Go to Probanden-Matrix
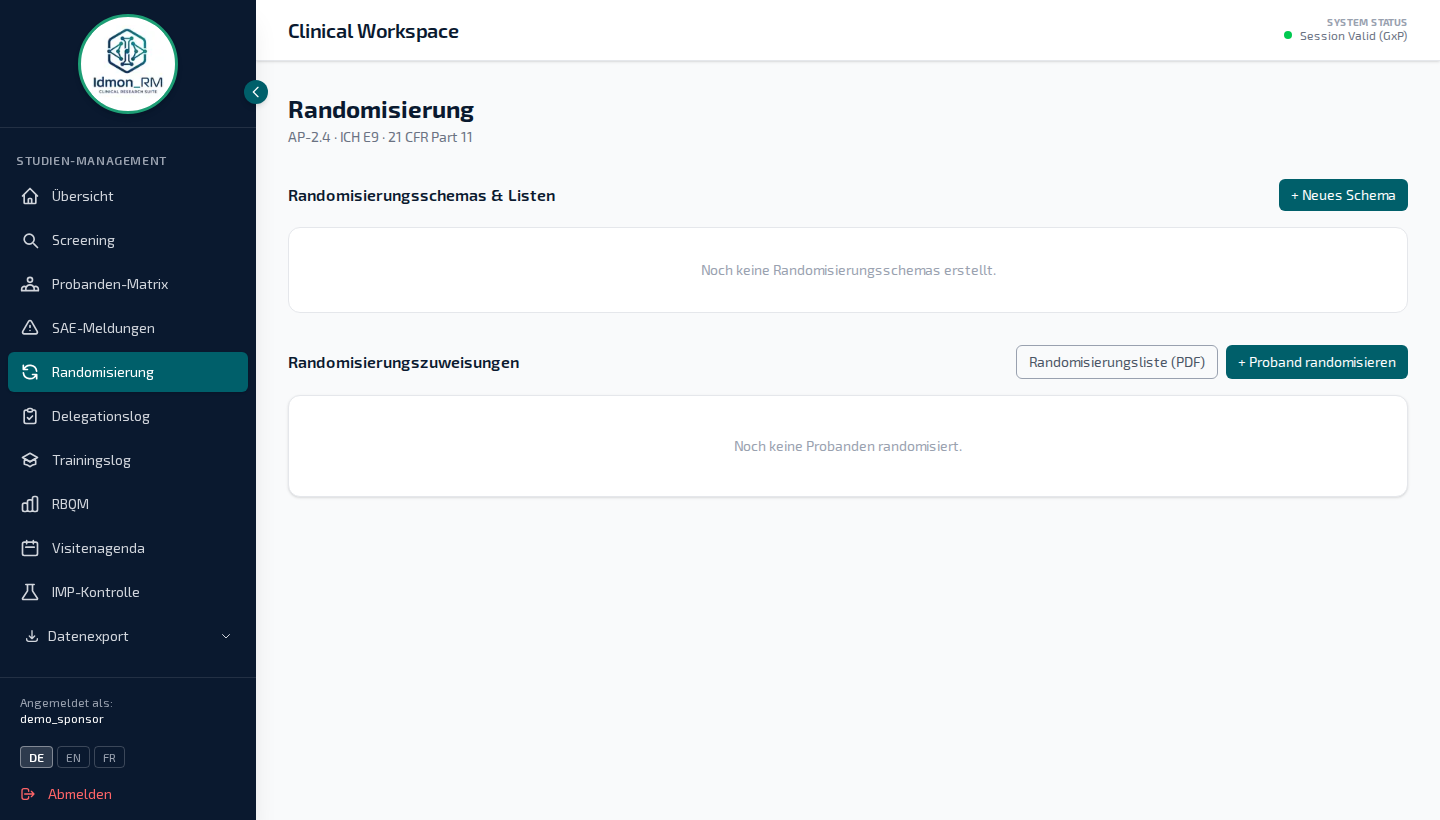This screenshot has height=820, width=1440. tap(128, 284)
